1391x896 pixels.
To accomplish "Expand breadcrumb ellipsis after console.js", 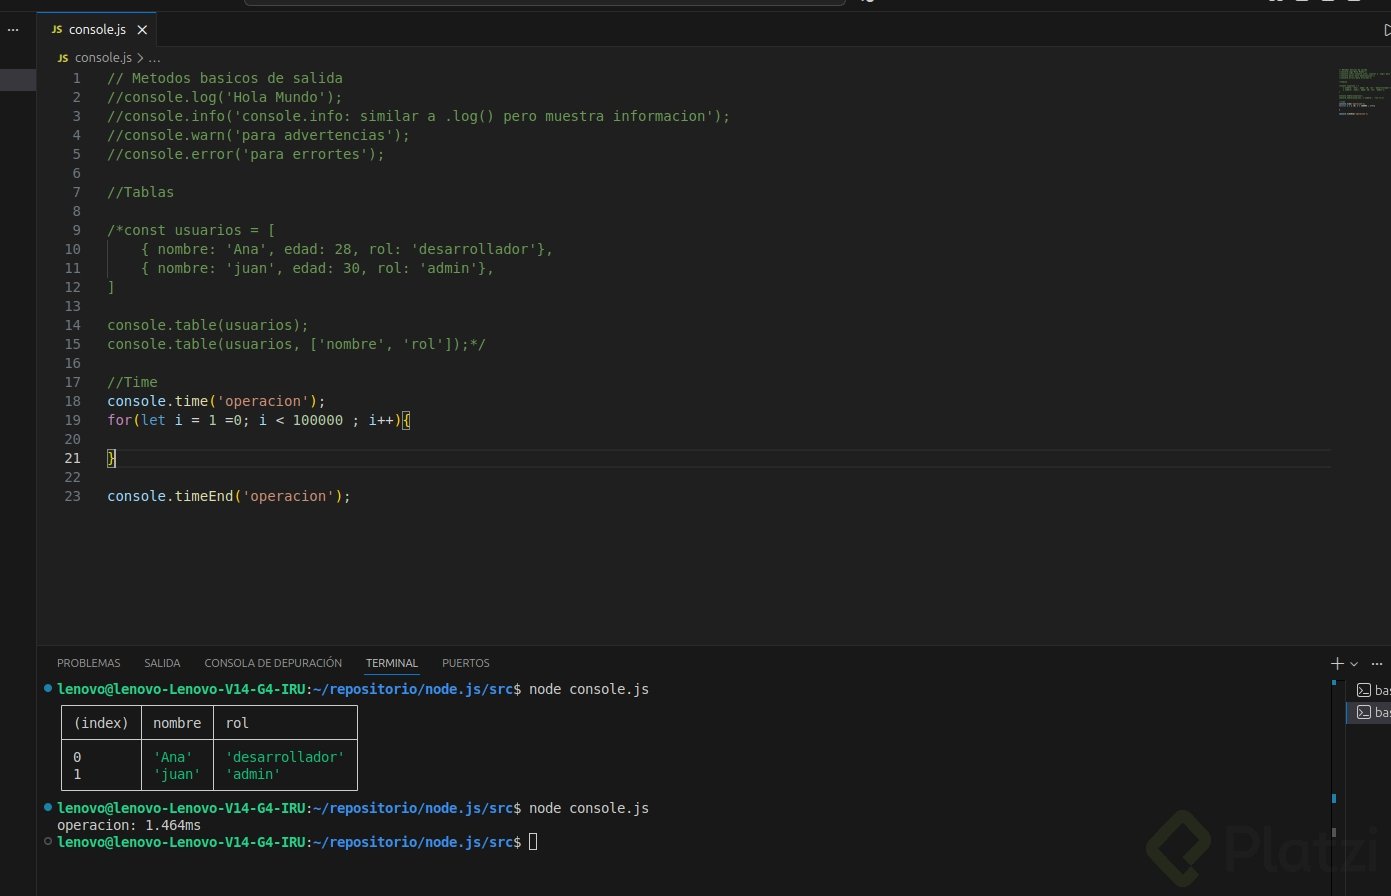I will (154, 58).
